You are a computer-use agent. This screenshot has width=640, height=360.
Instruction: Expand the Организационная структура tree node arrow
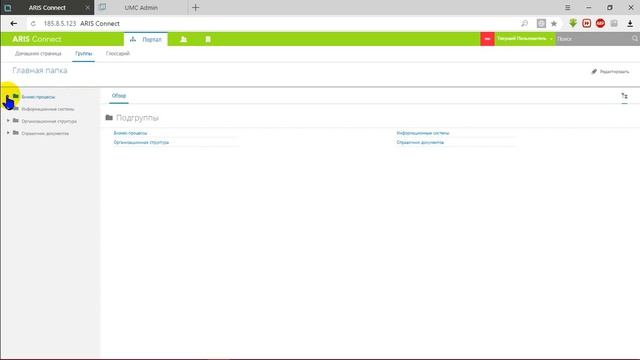click(8, 121)
